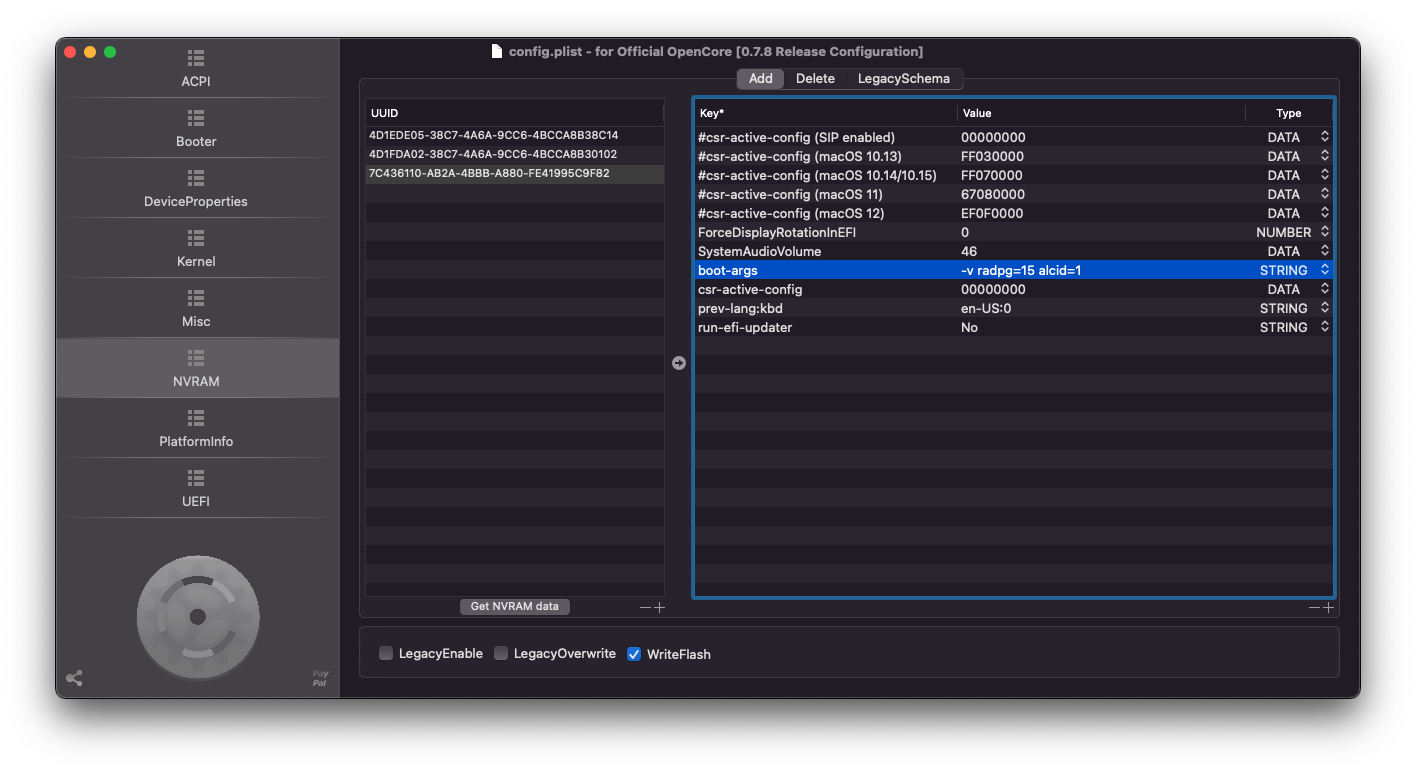Open the DeviceProperties section icon

[x=196, y=178]
